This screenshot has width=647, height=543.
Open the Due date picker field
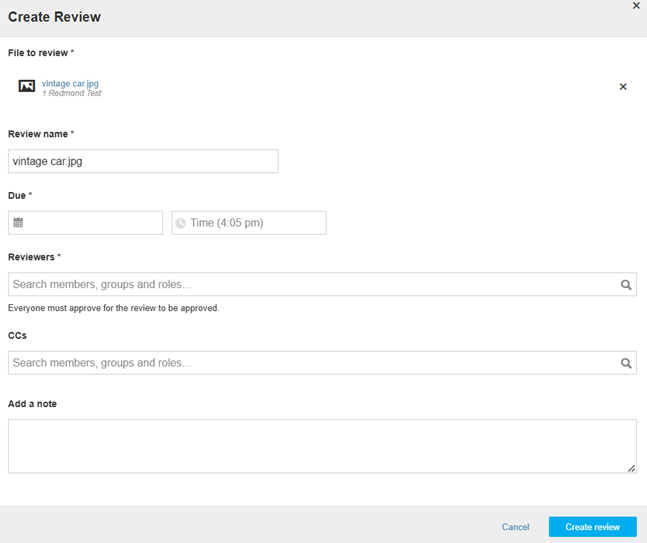[85, 223]
